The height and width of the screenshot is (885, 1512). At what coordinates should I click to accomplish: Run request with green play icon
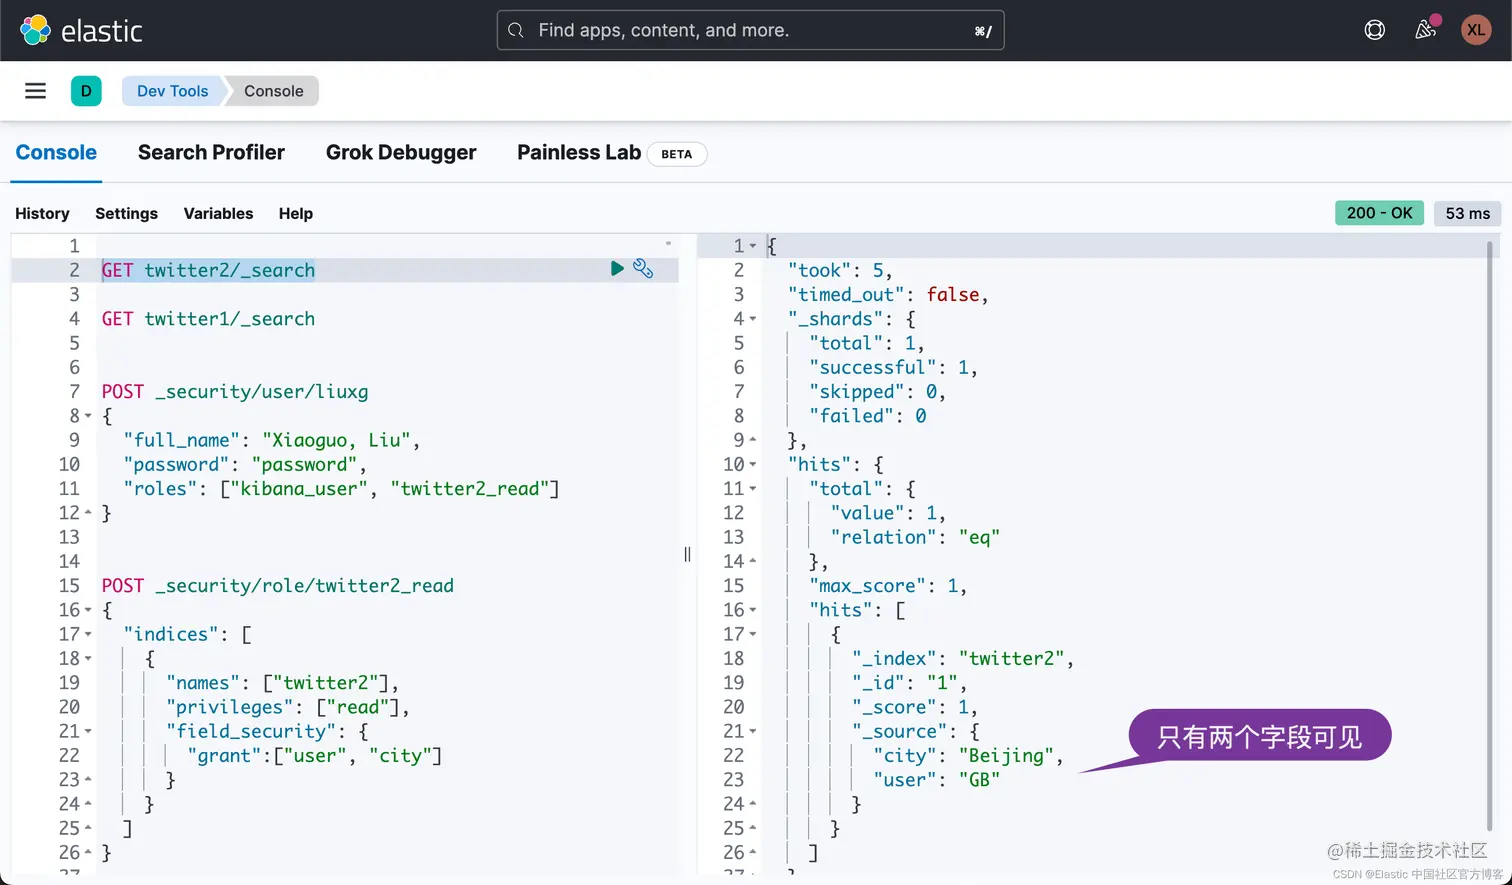click(617, 268)
